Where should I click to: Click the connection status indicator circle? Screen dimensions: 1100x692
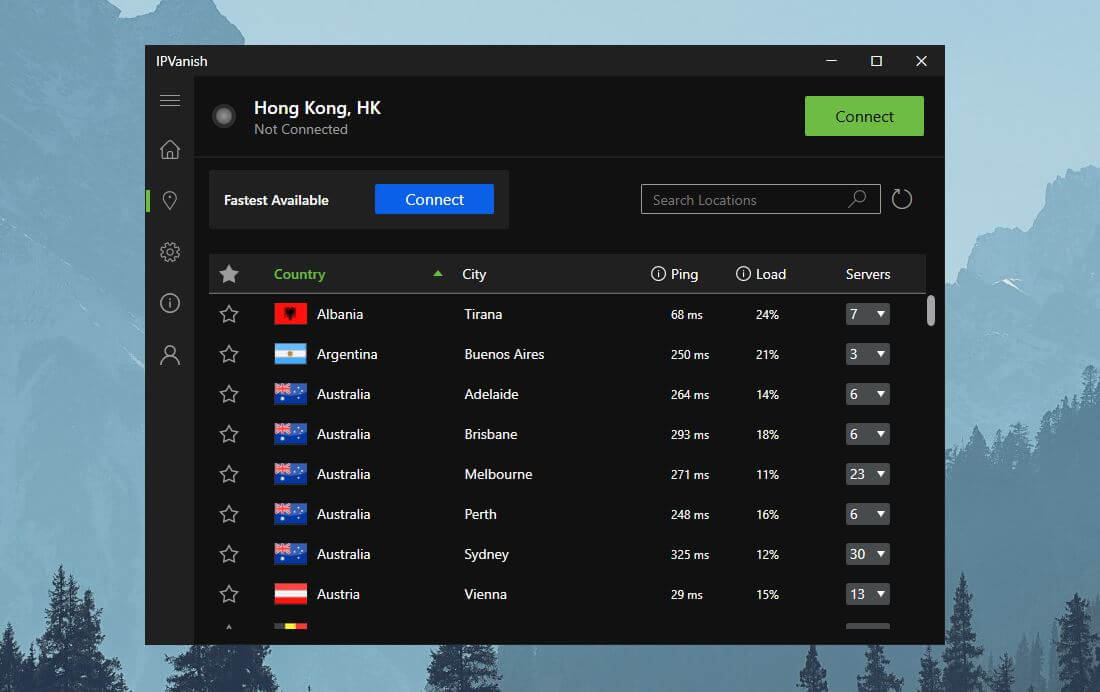tap(224, 116)
